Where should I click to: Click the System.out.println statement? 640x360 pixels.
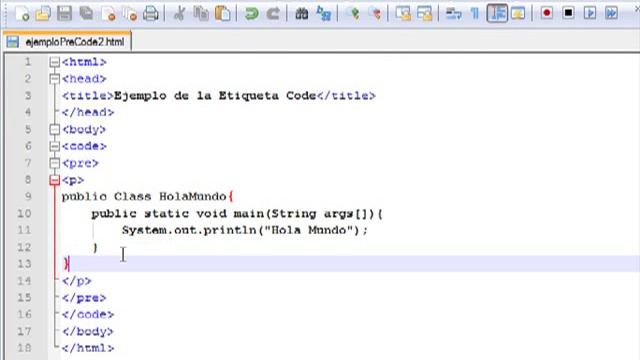coord(244,230)
